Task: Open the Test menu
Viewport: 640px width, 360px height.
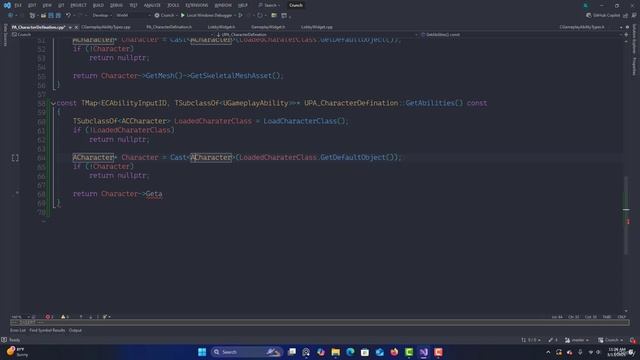Action: (133, 5)
